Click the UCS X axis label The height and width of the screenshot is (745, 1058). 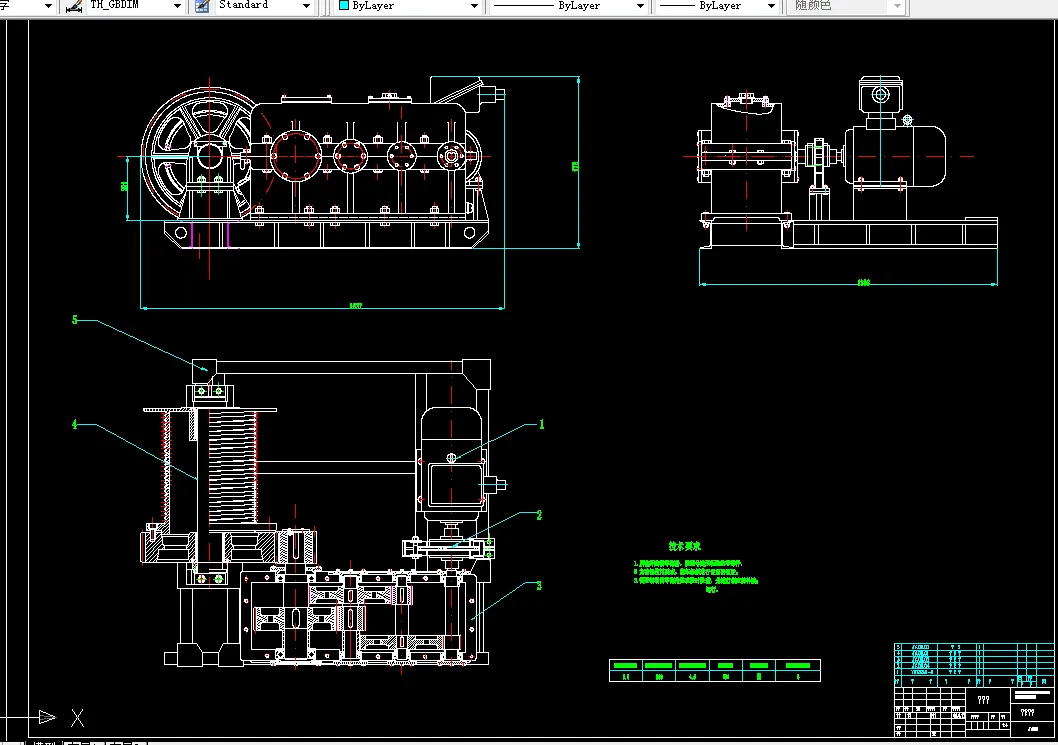click(78, 718)
